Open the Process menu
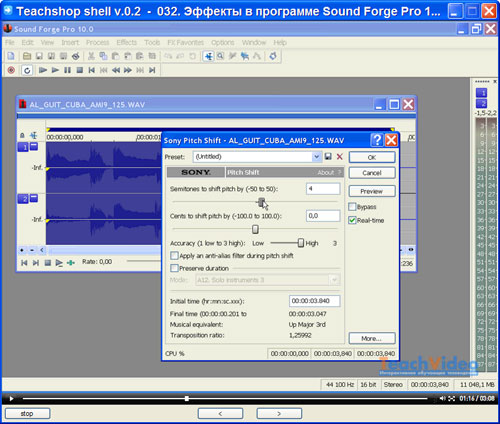Image resolution: width=500 pixels, height=424 pixels. click(x=97, y=42)
